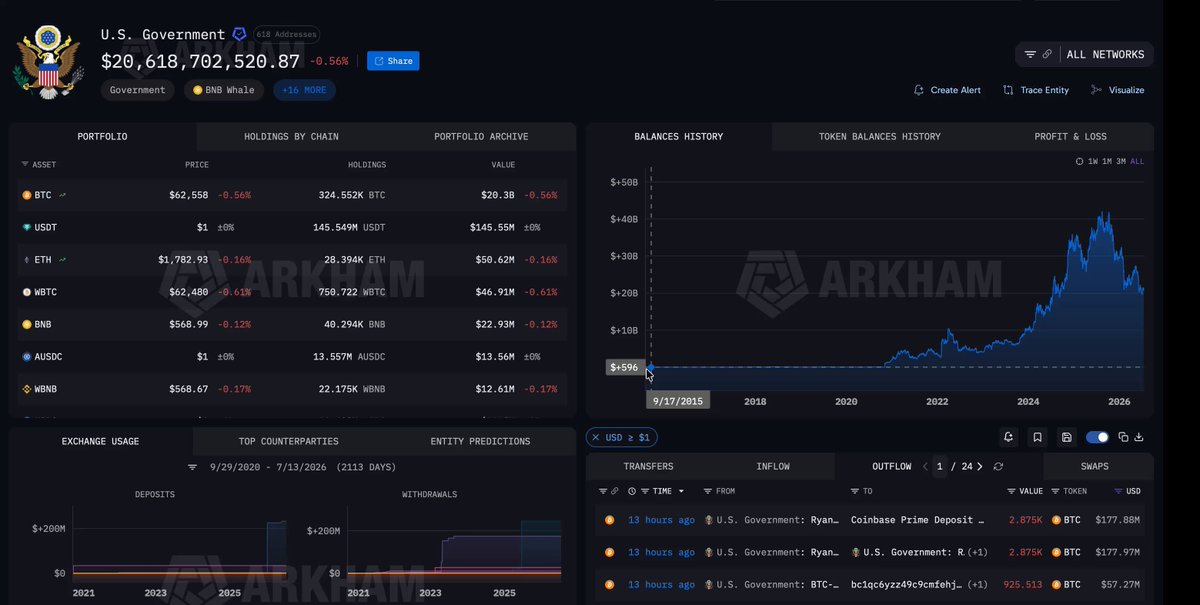
Task: Click Create Alert
Action: click(x=947, y=90)
